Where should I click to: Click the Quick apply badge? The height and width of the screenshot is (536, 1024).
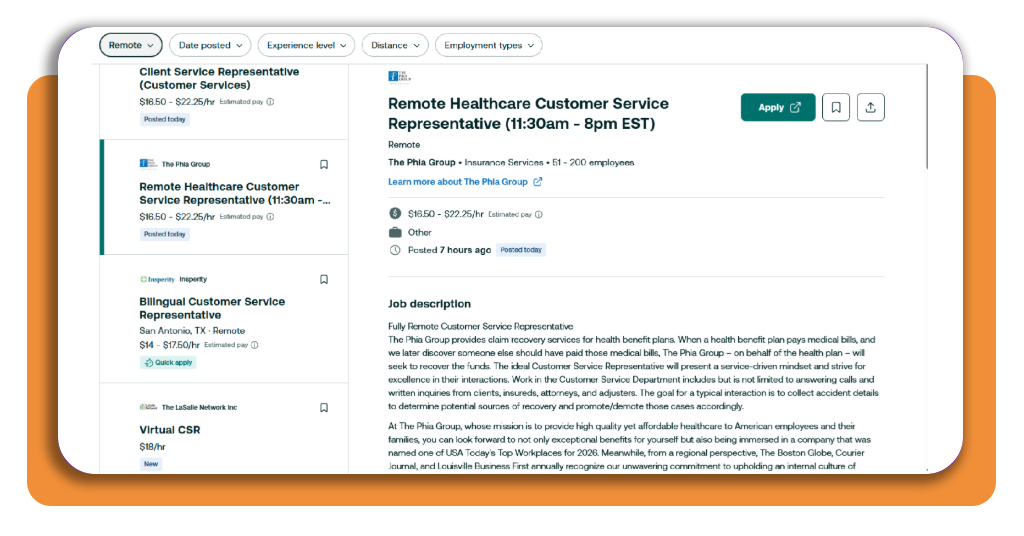[168, 362]
